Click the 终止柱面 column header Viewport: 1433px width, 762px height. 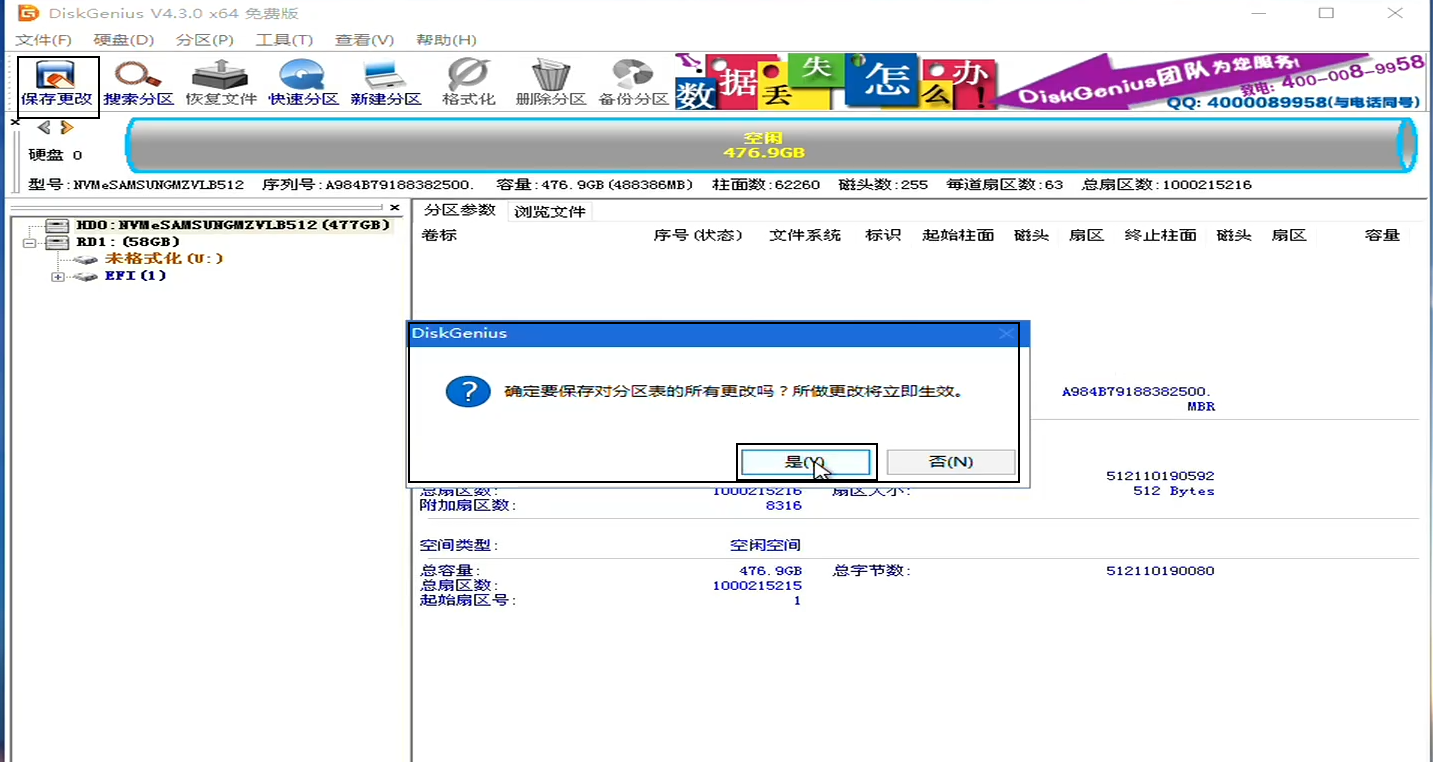click(x=1160, y=236)
